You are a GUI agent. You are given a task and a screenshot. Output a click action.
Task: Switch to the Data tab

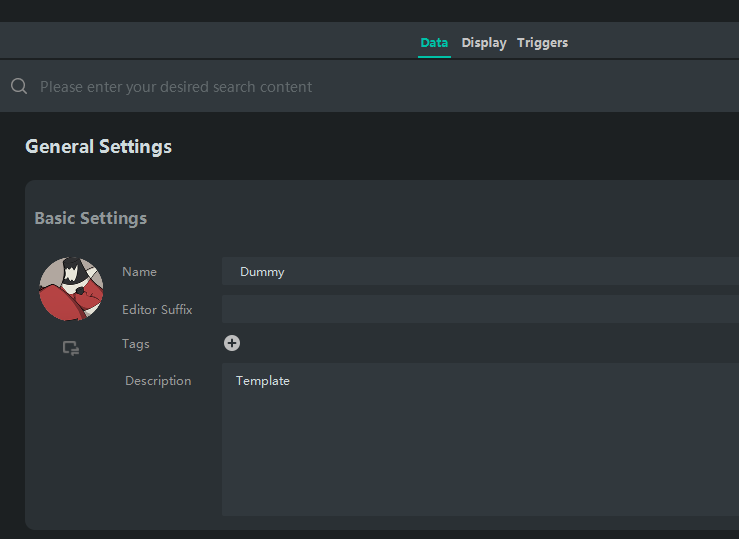(434, 43)
